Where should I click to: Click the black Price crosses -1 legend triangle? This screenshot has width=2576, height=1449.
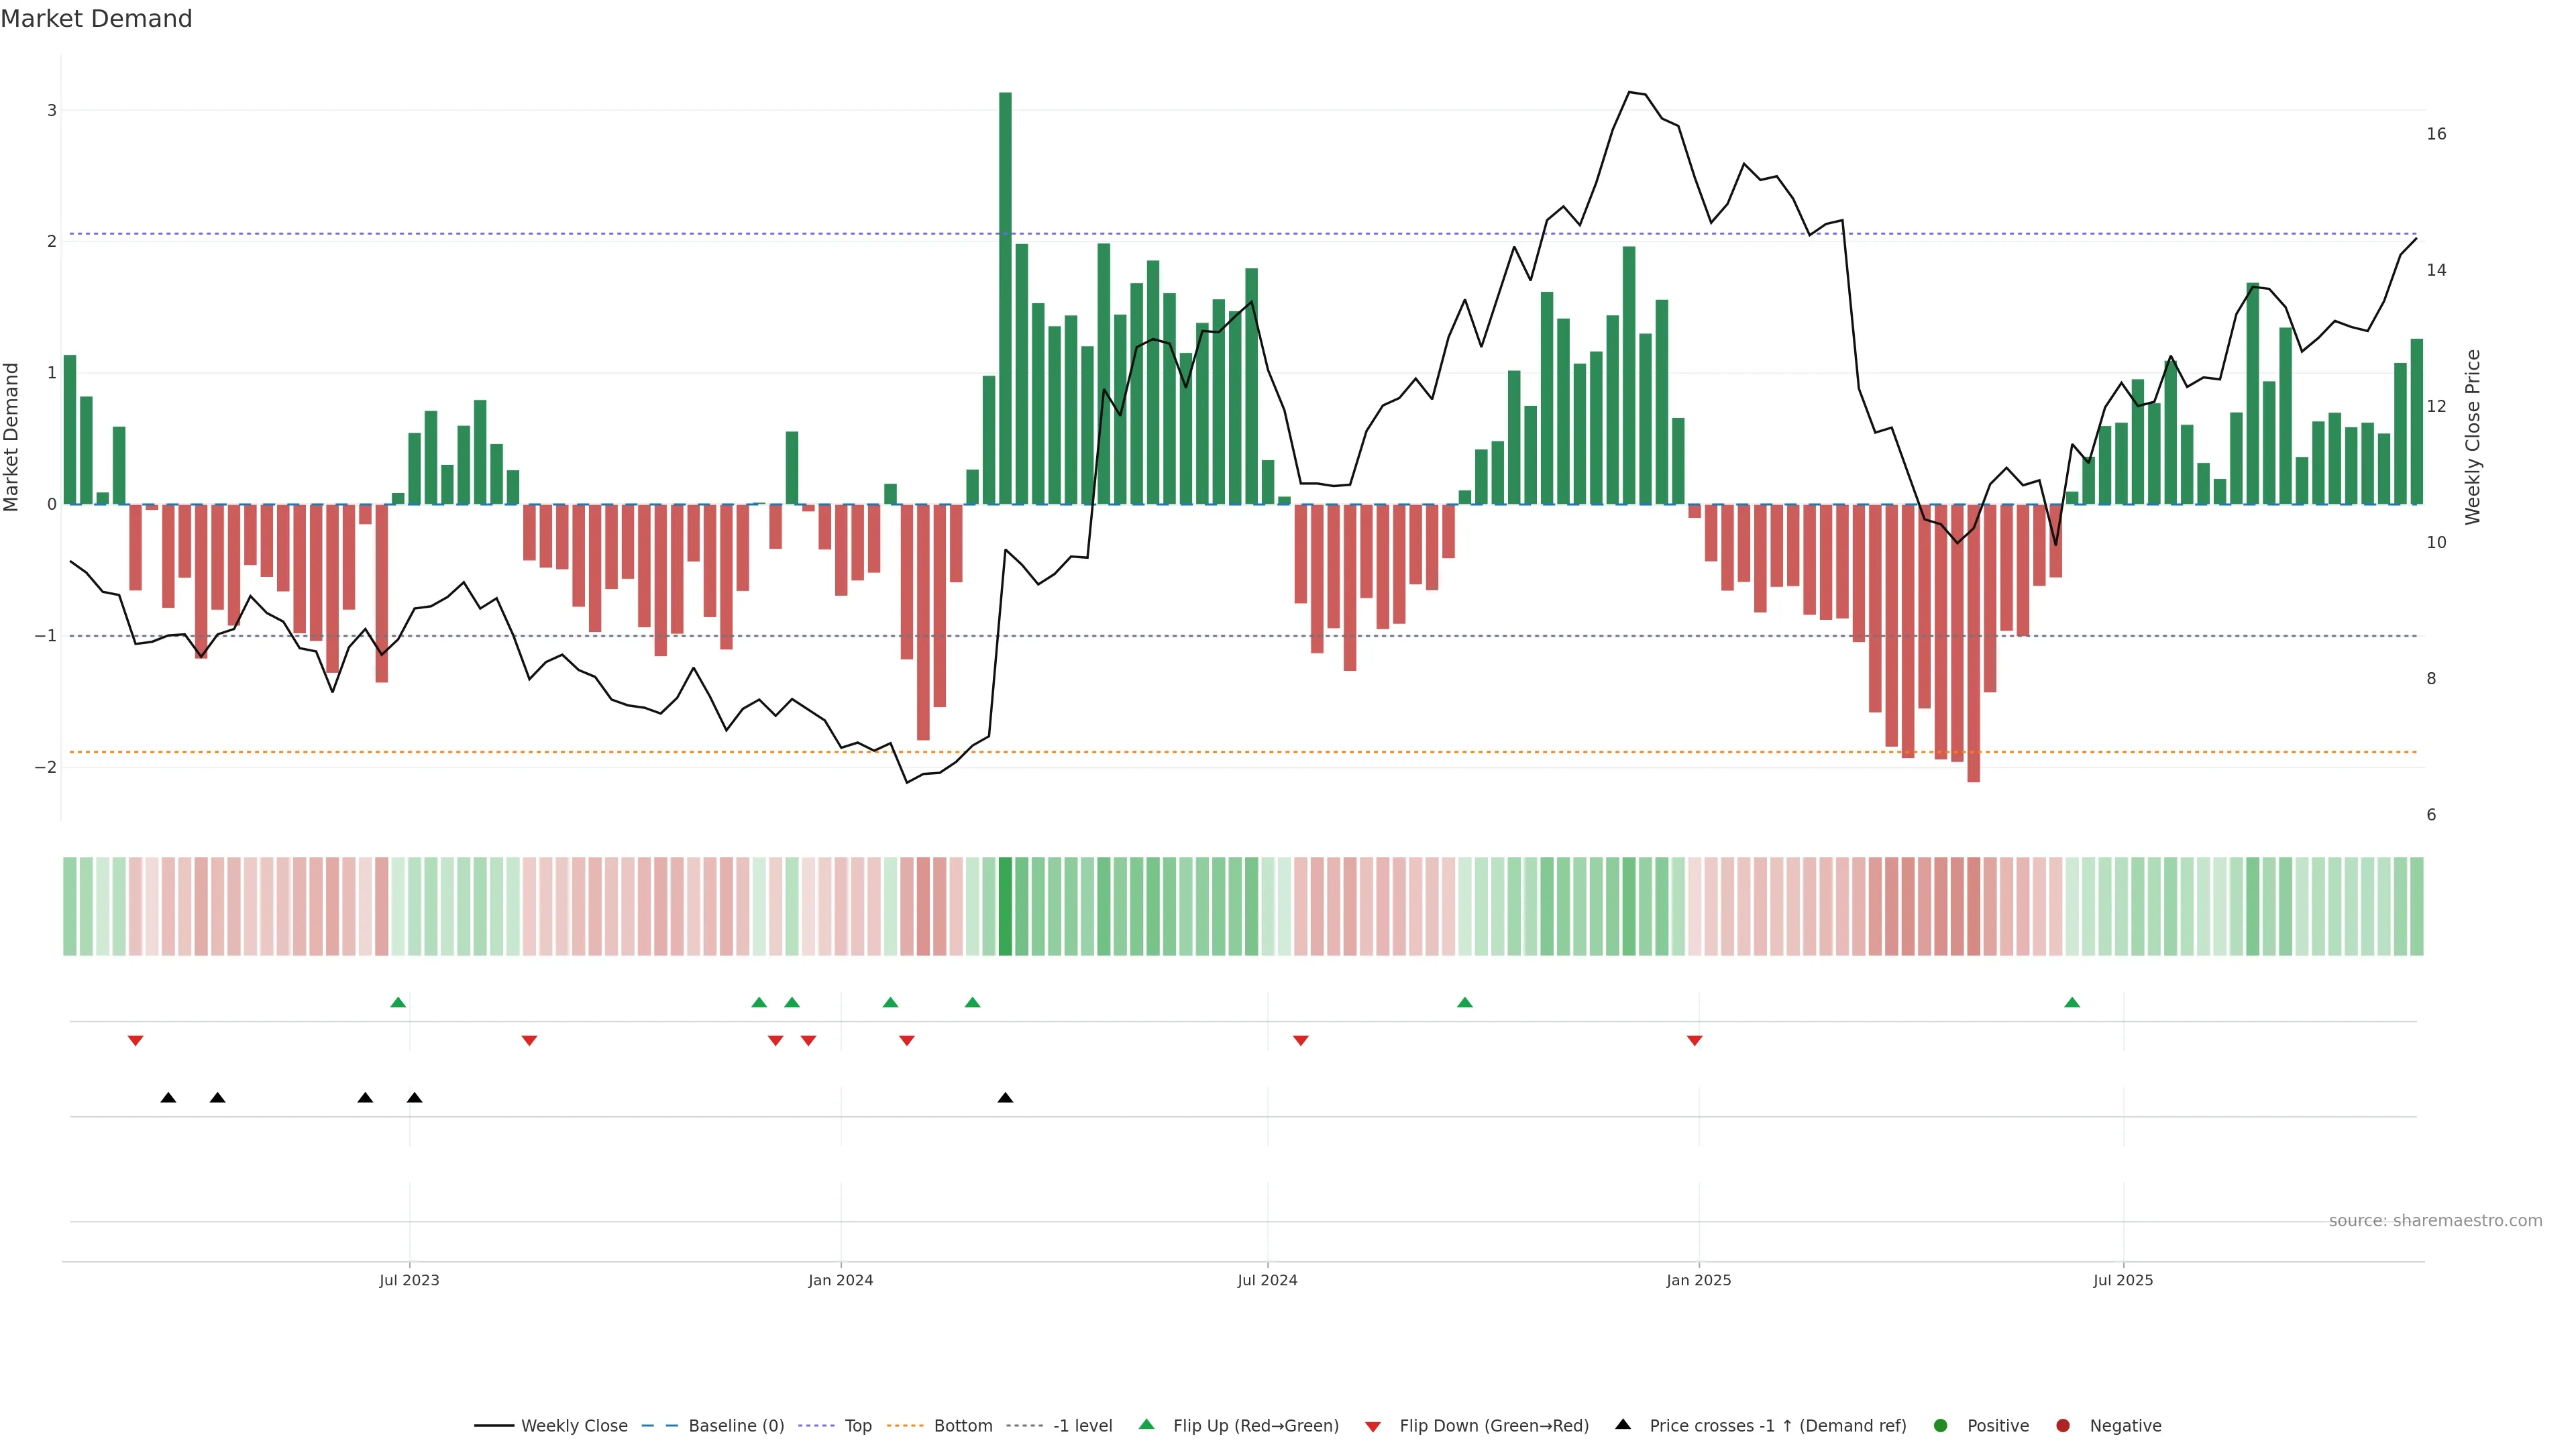(x=1623, y=1425)
